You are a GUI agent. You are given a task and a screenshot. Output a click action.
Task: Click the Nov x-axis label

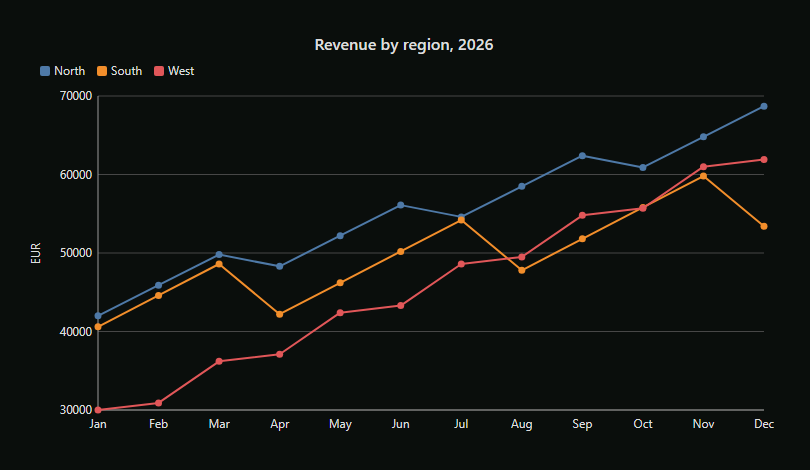click(x=704, y=424)
